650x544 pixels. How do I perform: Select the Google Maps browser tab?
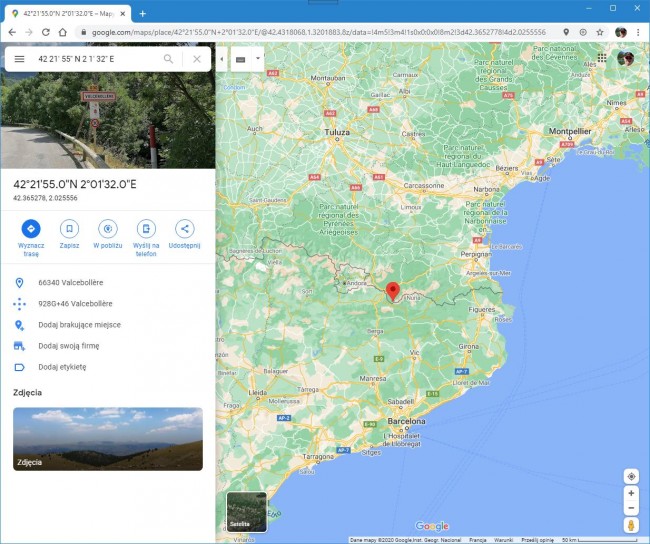[x=68, y=14]
